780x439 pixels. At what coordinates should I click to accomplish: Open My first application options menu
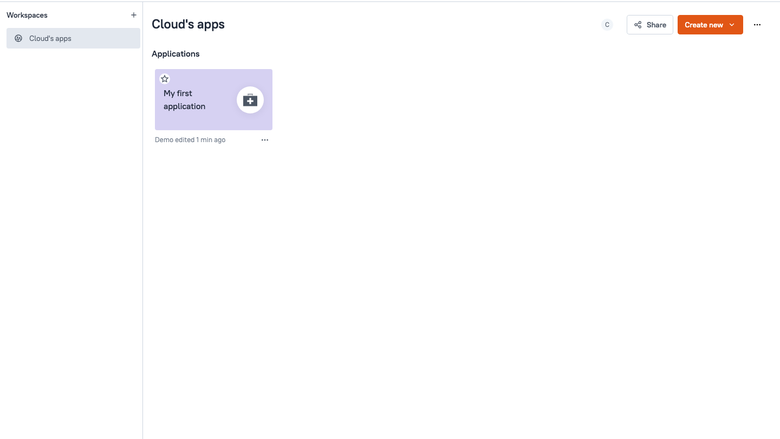point(265,140)
